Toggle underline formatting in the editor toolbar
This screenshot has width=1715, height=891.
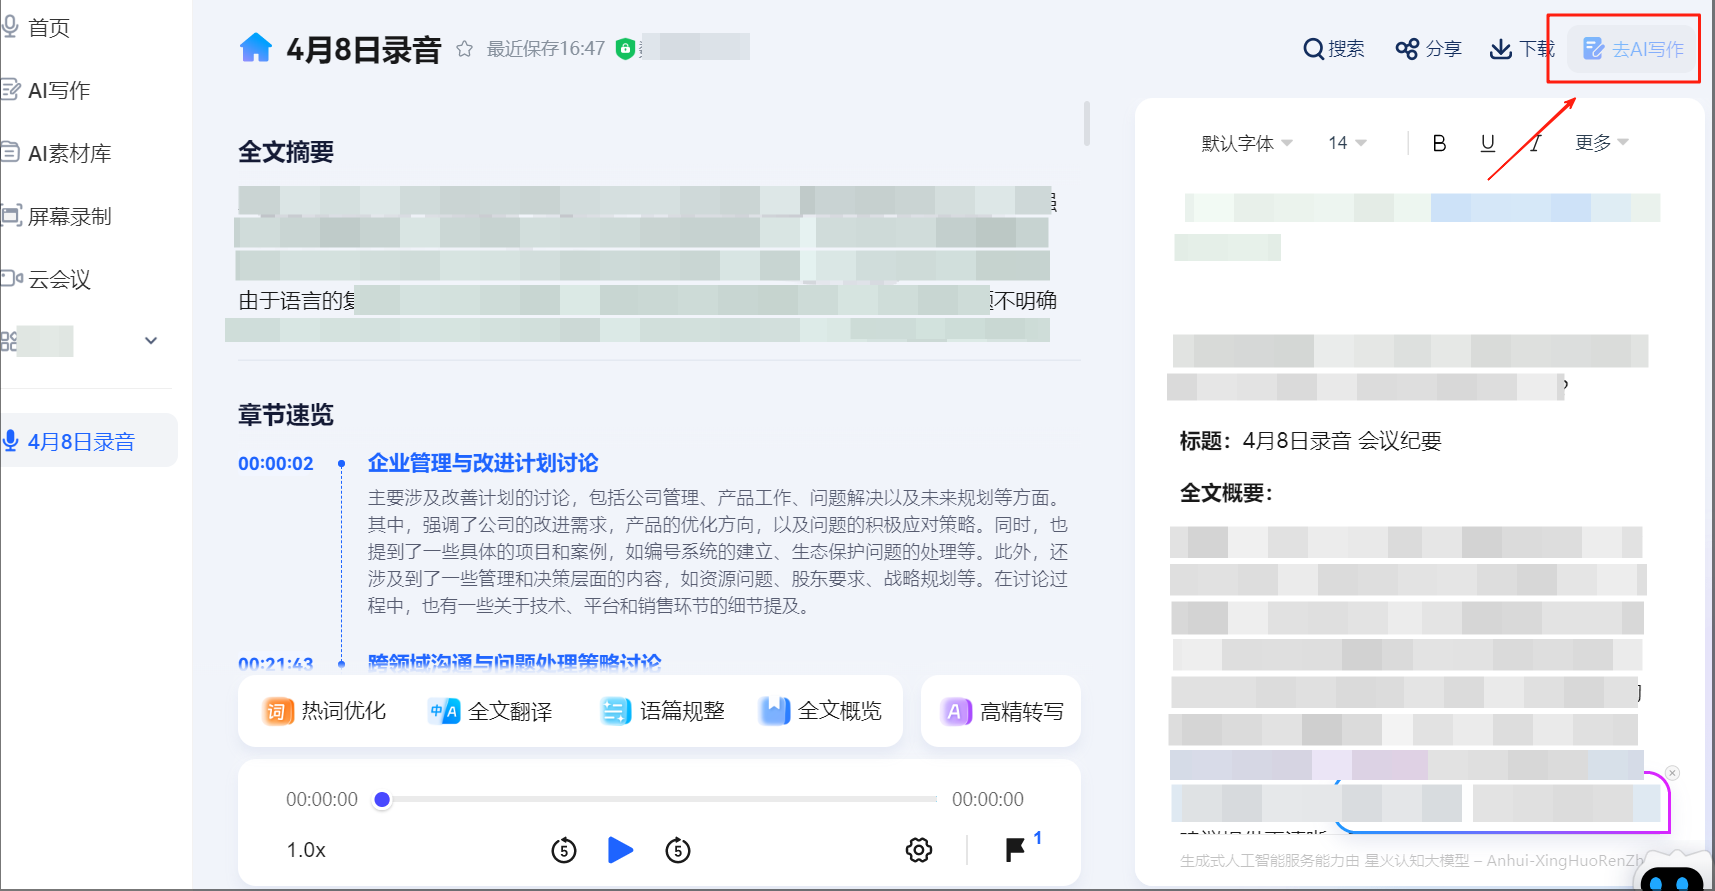pos(1487,143)
